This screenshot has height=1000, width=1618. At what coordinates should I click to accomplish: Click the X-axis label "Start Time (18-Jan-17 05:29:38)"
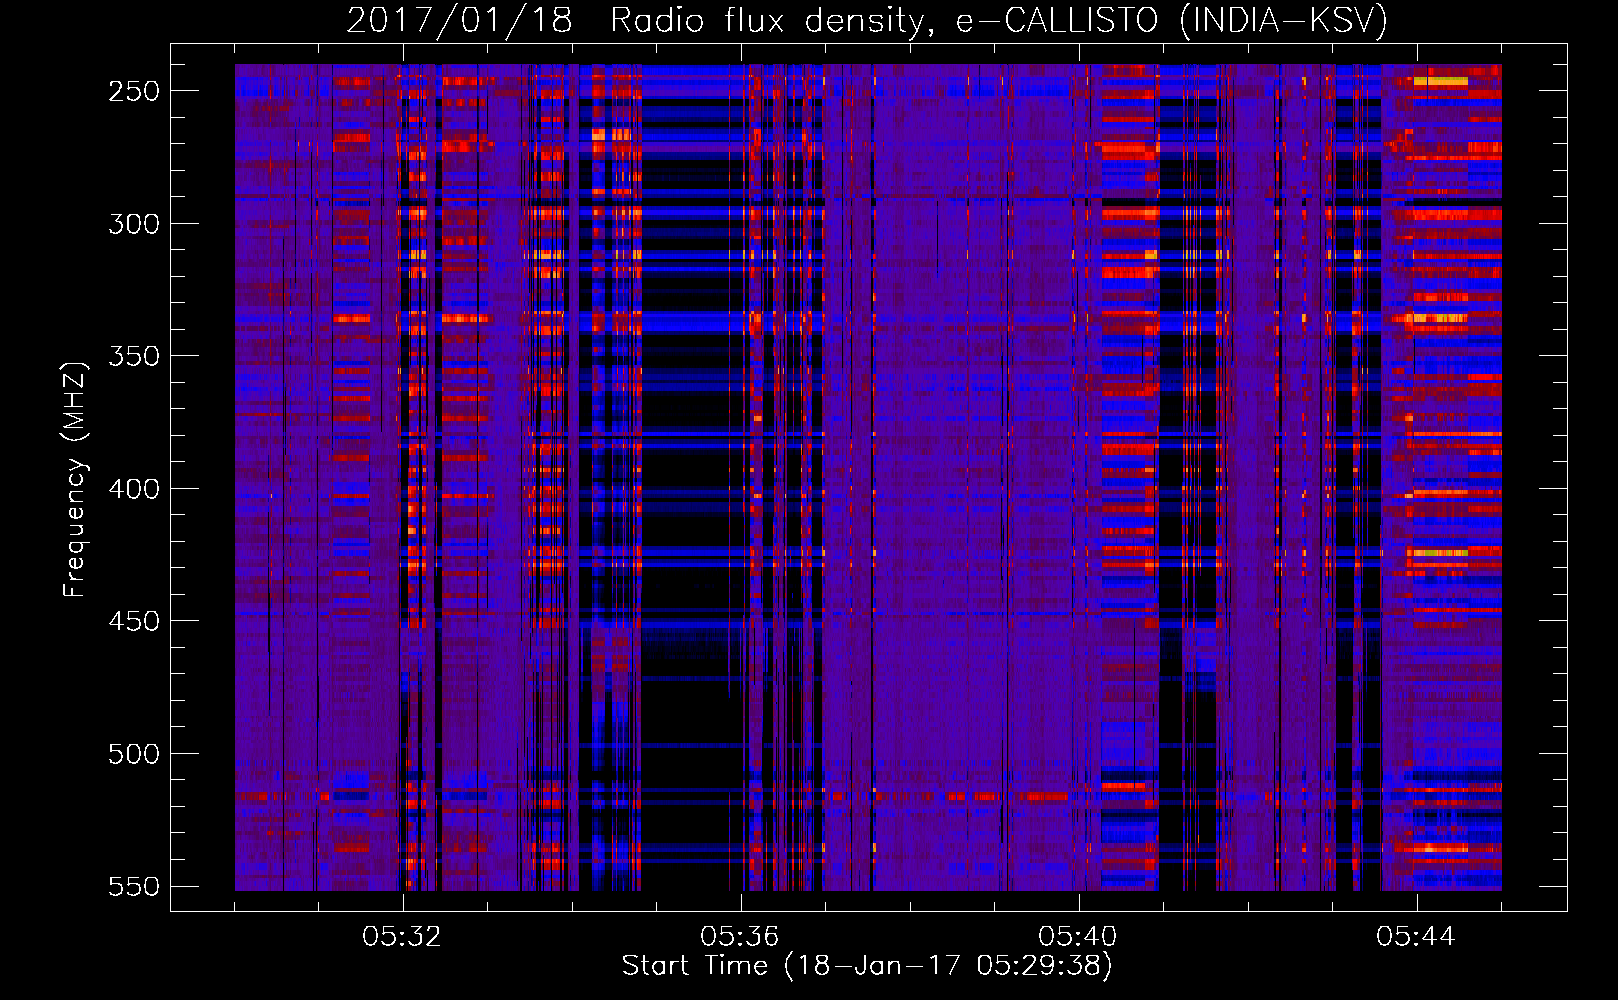click(867, 966)
